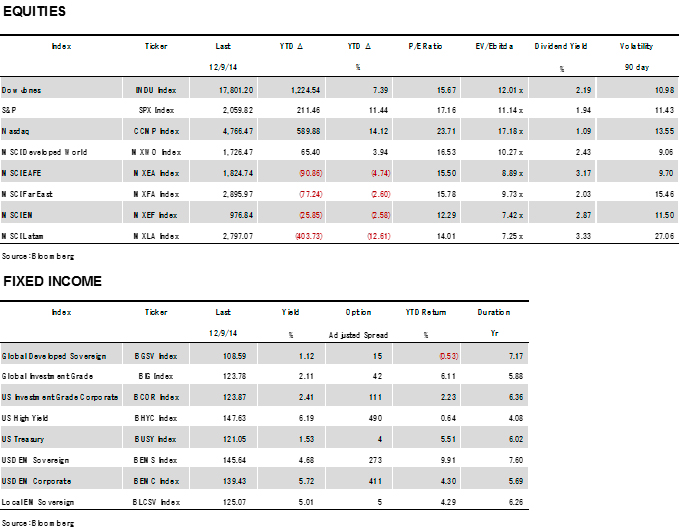The width and height of the screenshot is (680, 532).
Task: Select the CCMP Index ticker cell
Action: [157, 130]
